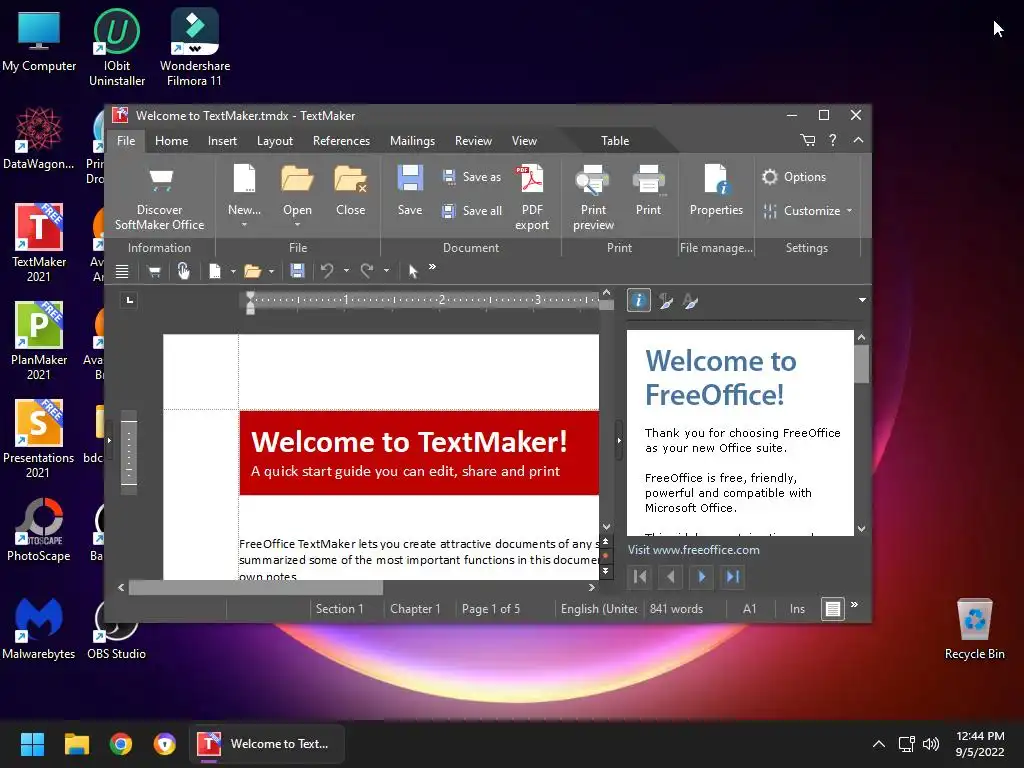Undo the last action
Viewport: 1024px width, 768px height.
[327, 270]
